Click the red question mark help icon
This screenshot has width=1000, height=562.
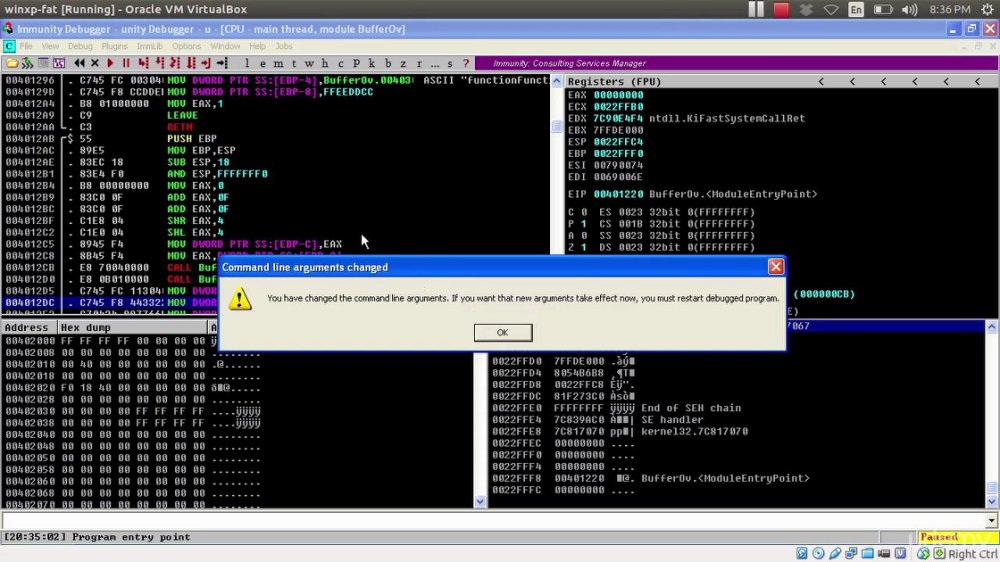point(466,63)
